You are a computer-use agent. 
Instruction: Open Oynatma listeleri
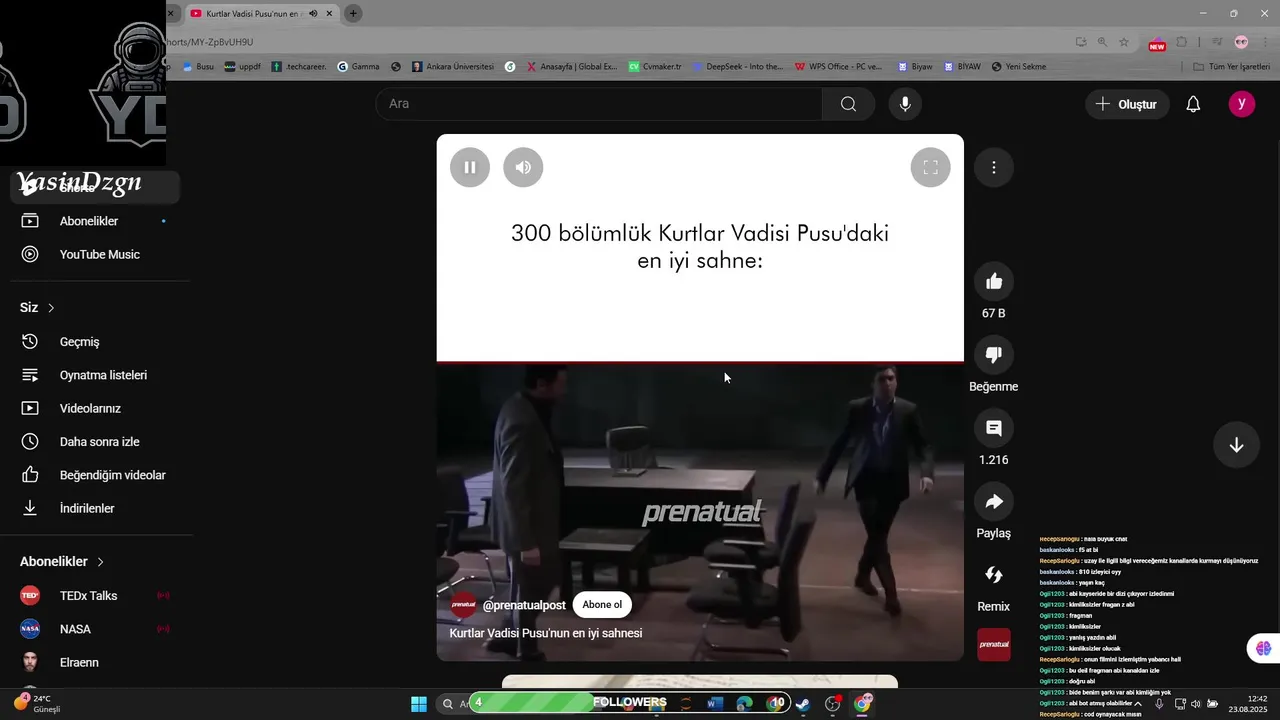click(96, 375)
